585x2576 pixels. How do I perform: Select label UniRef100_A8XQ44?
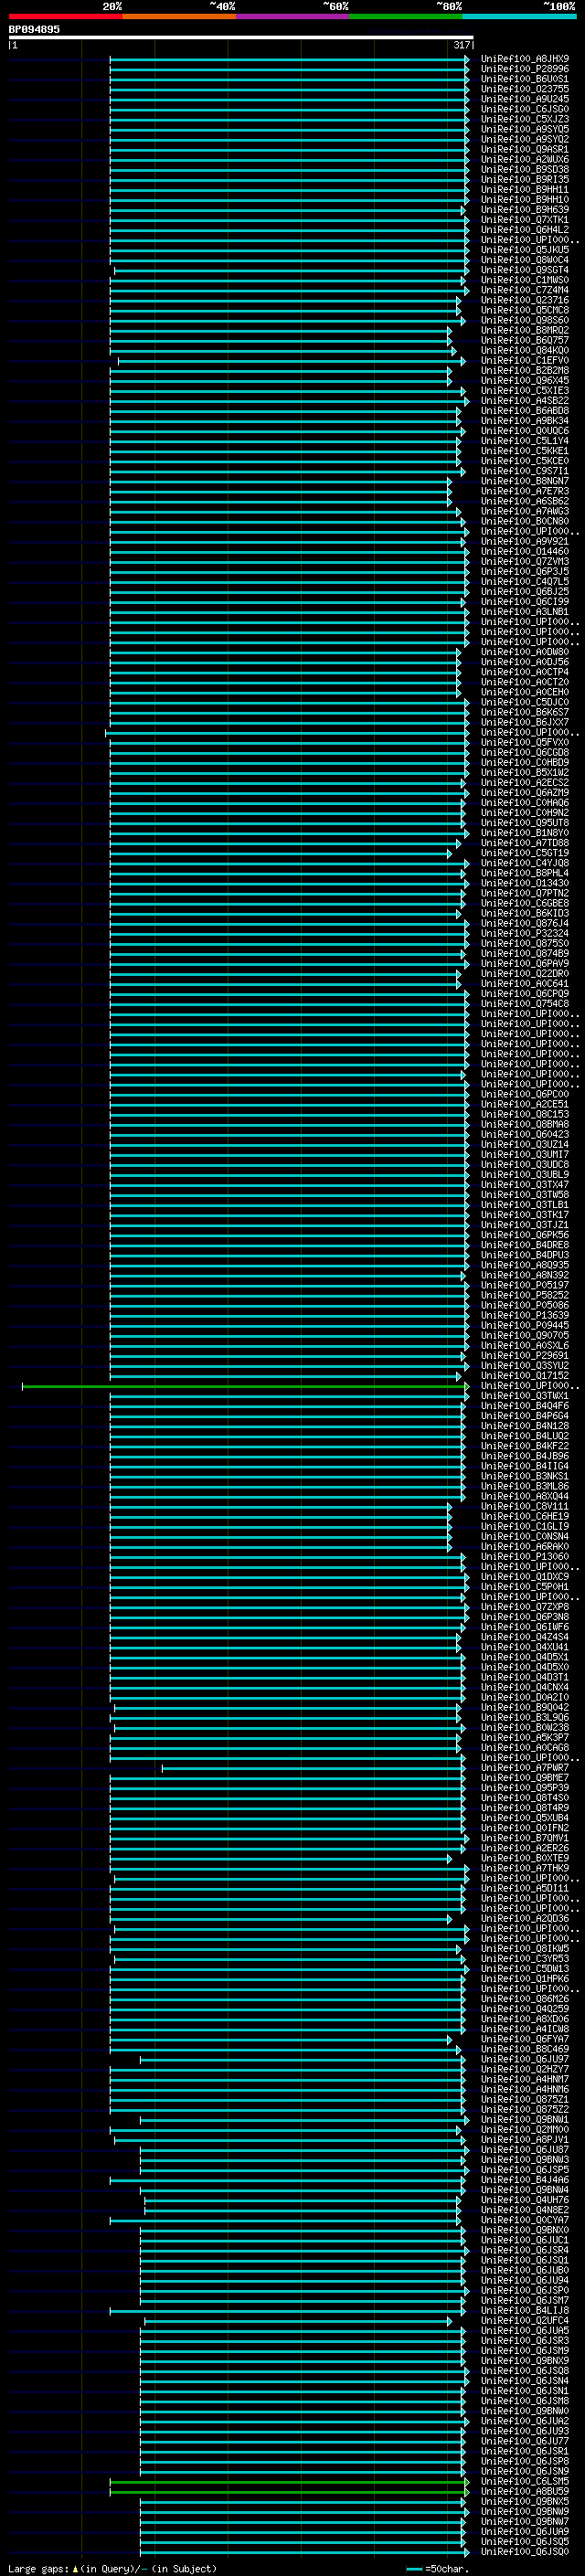pyautogui.click(x=525, y=1497)
